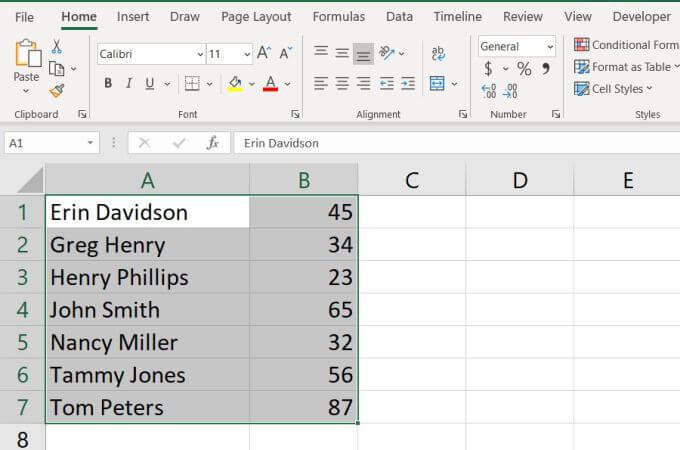Click Merge & Center icon
Image resolution: width=680 pixels, height=450 pixels.
(437, 83)
